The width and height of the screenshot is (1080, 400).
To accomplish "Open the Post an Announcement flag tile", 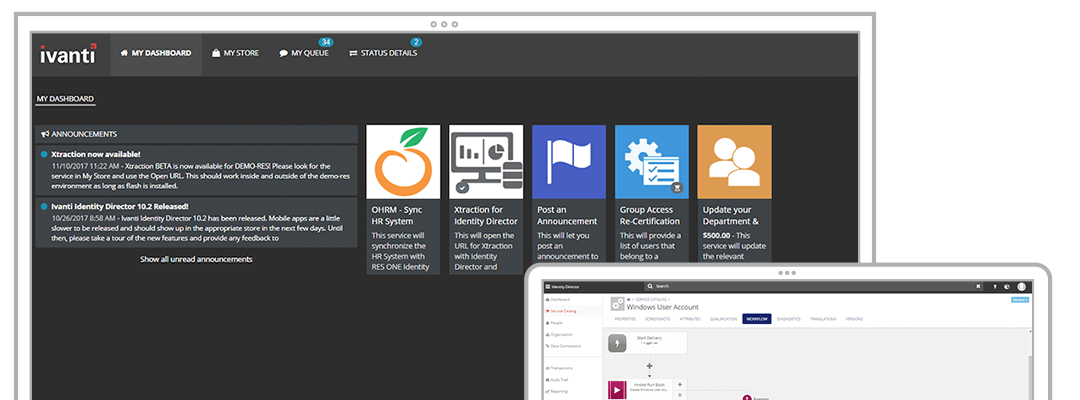I will click(569, 162).
